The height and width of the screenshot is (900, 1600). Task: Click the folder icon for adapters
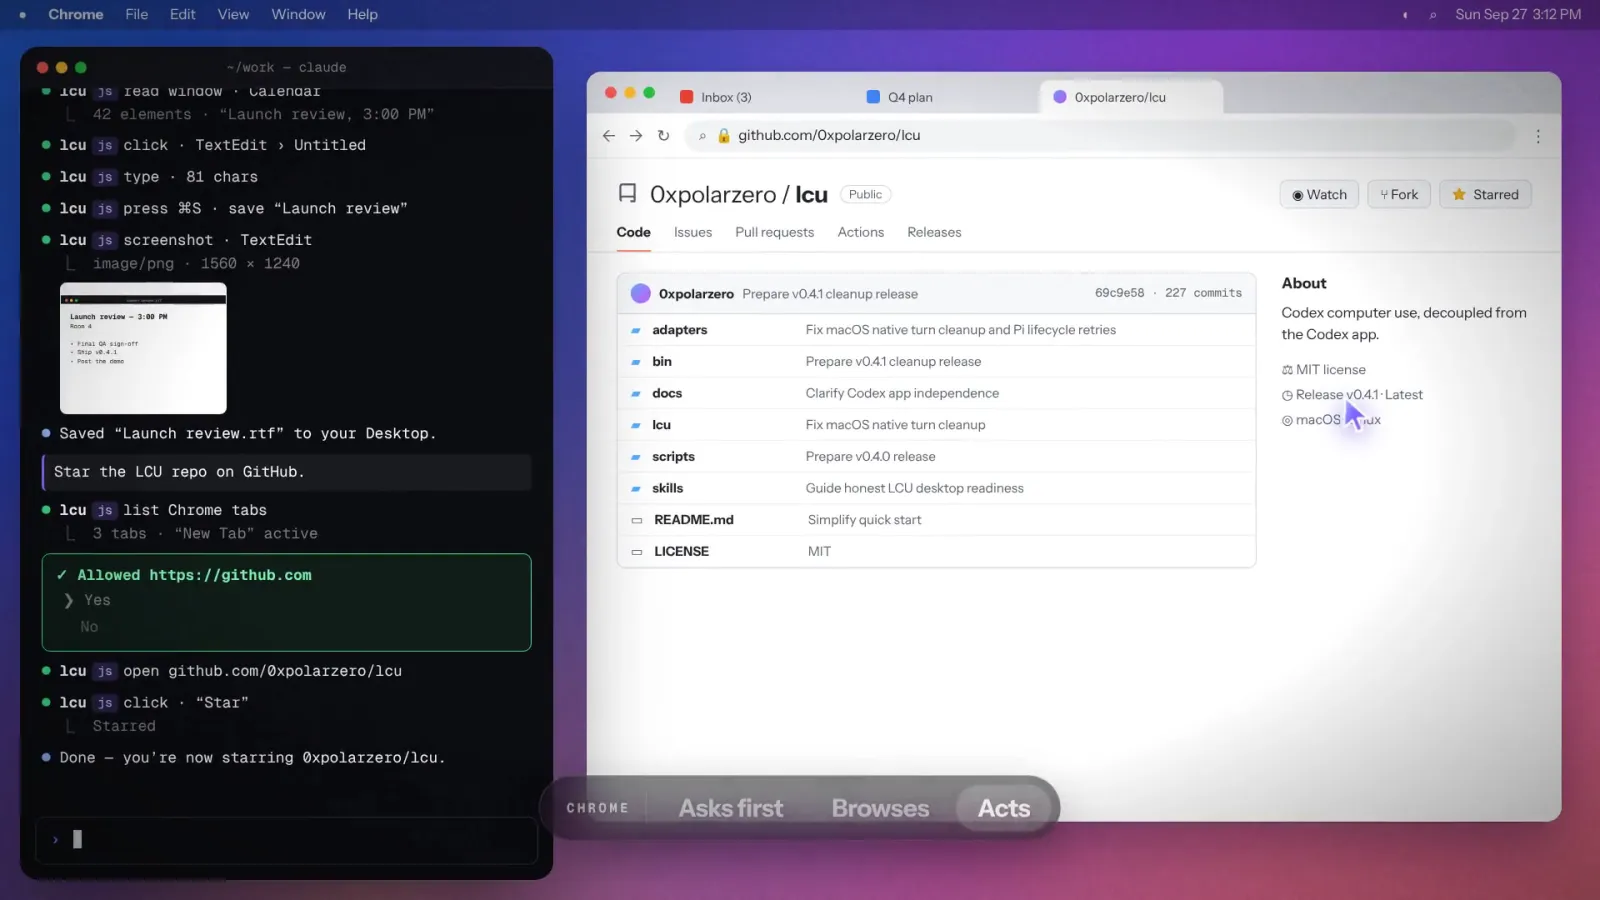click(636, 330)
